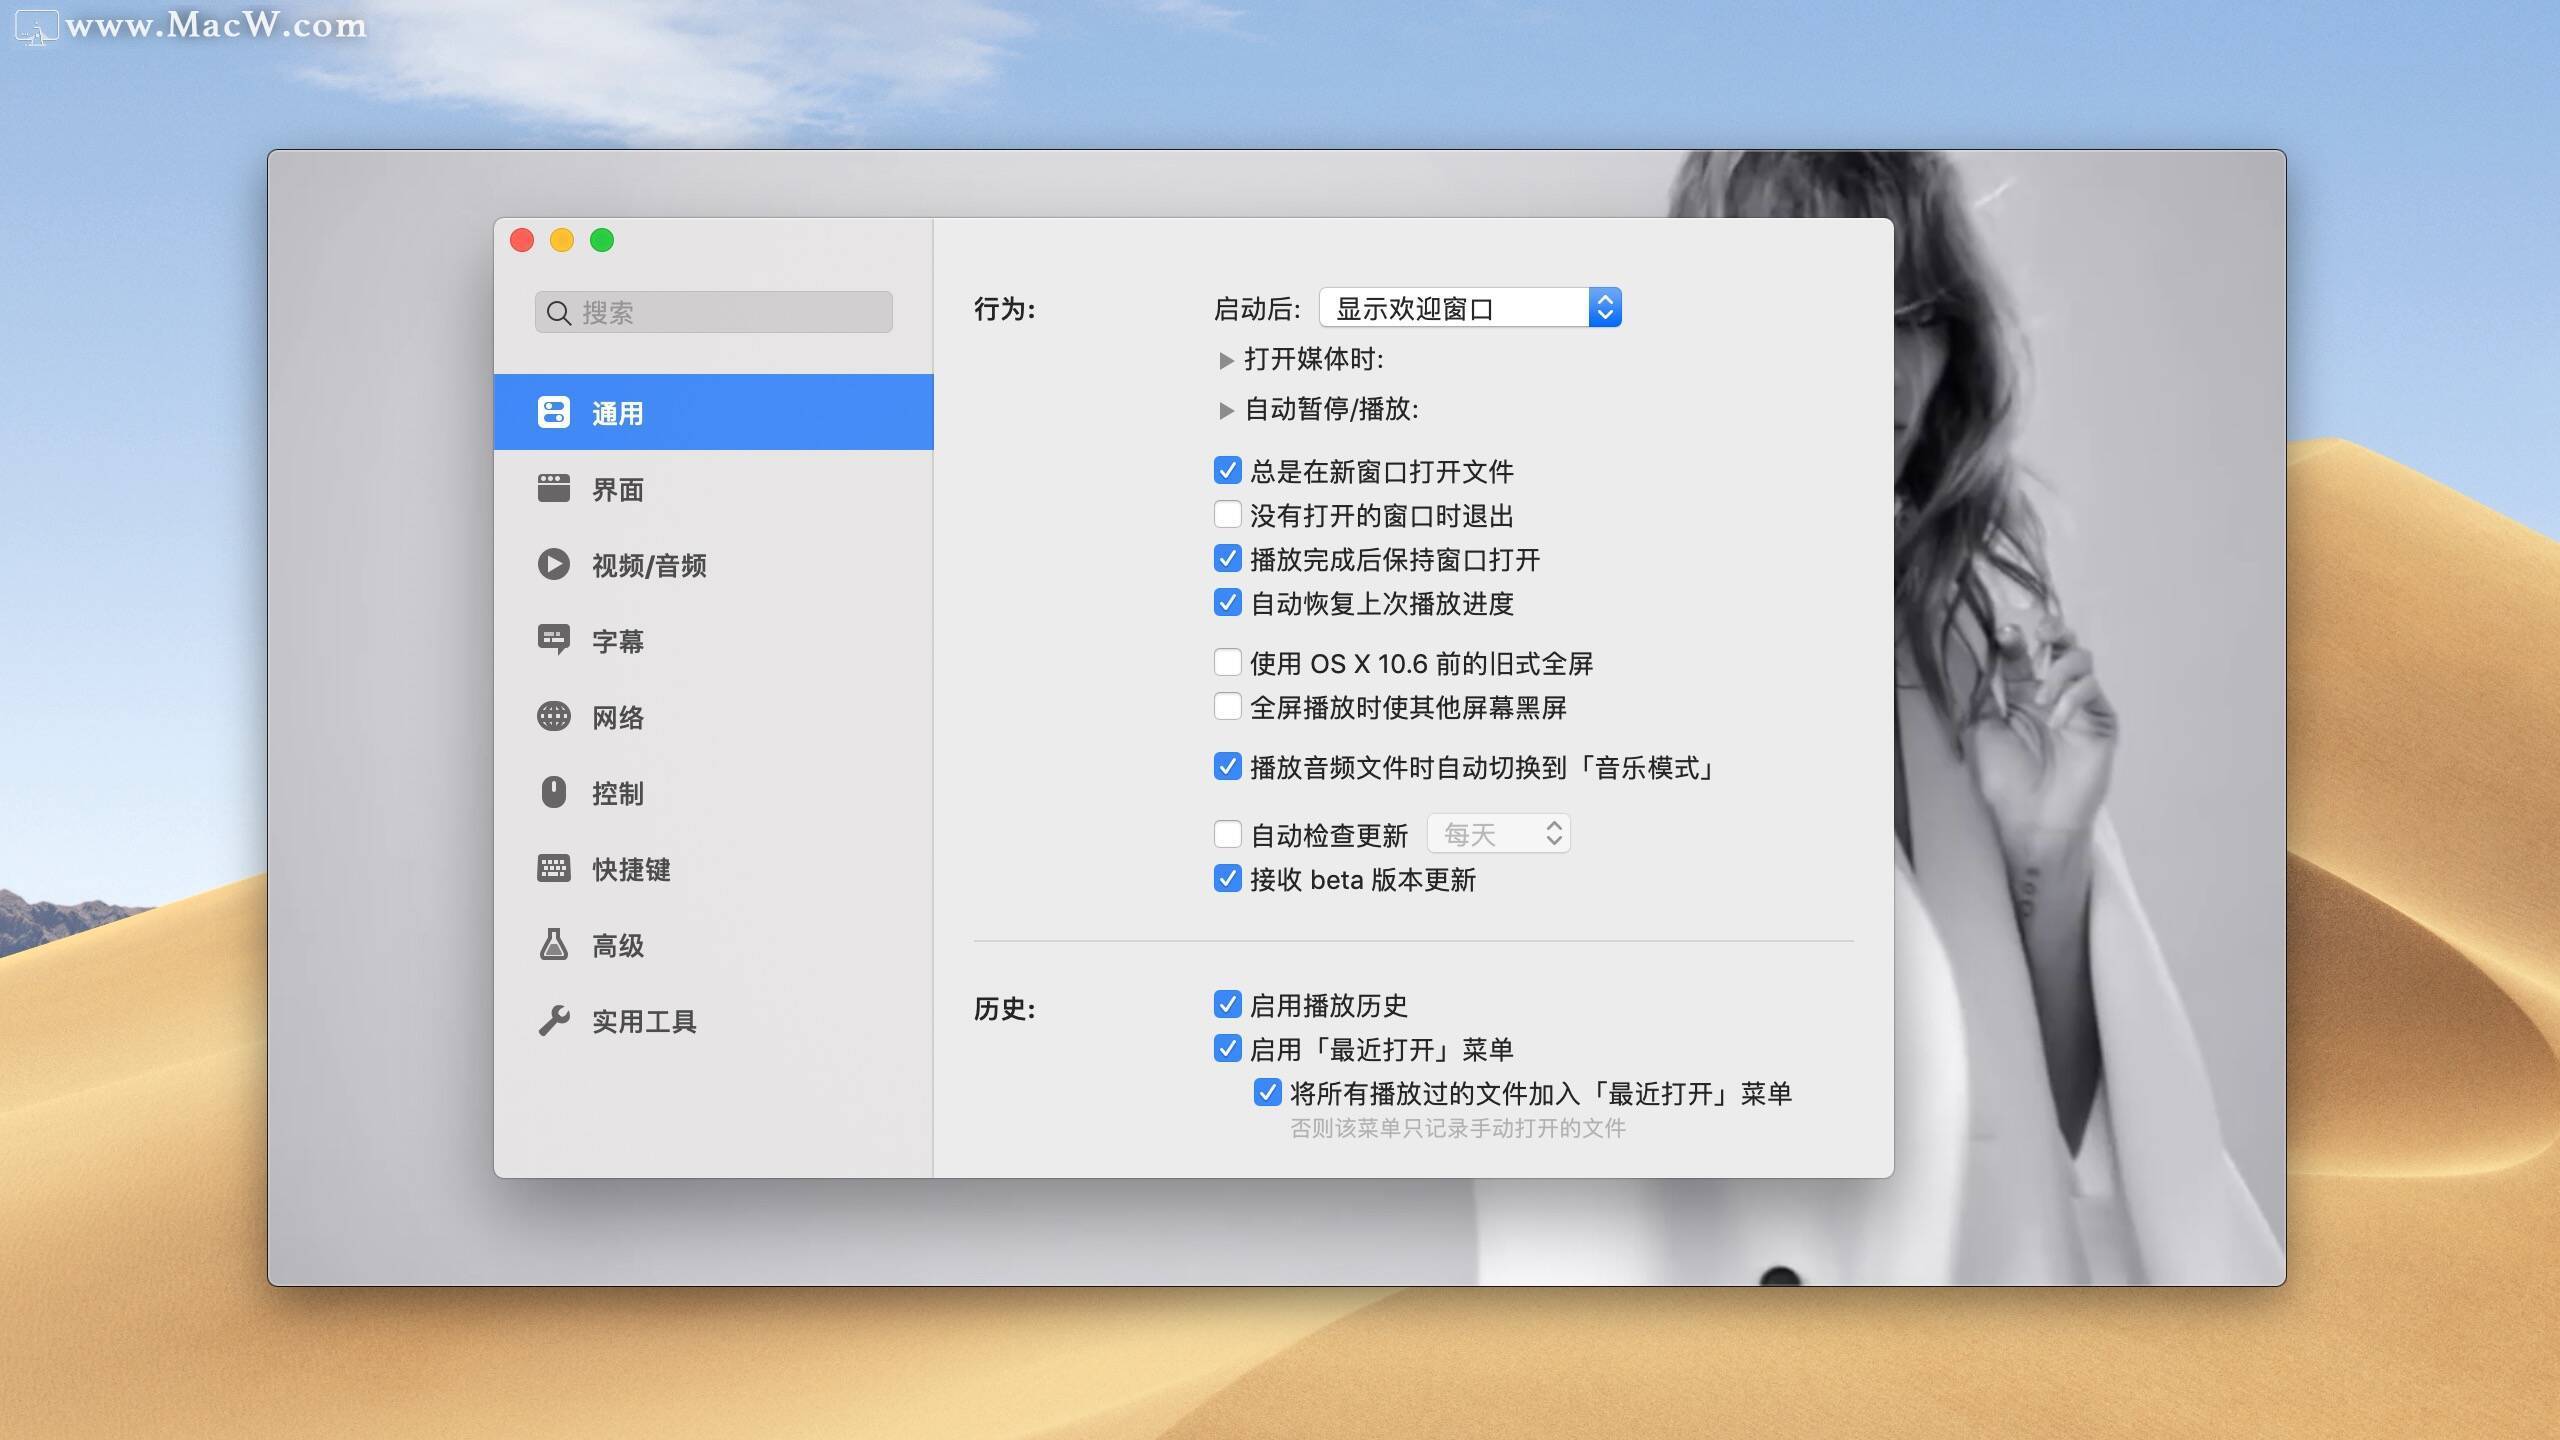Disable 启用播放历史 checkbox
This screenshot has width=2560, height=1440.
coord(1227,1004)
